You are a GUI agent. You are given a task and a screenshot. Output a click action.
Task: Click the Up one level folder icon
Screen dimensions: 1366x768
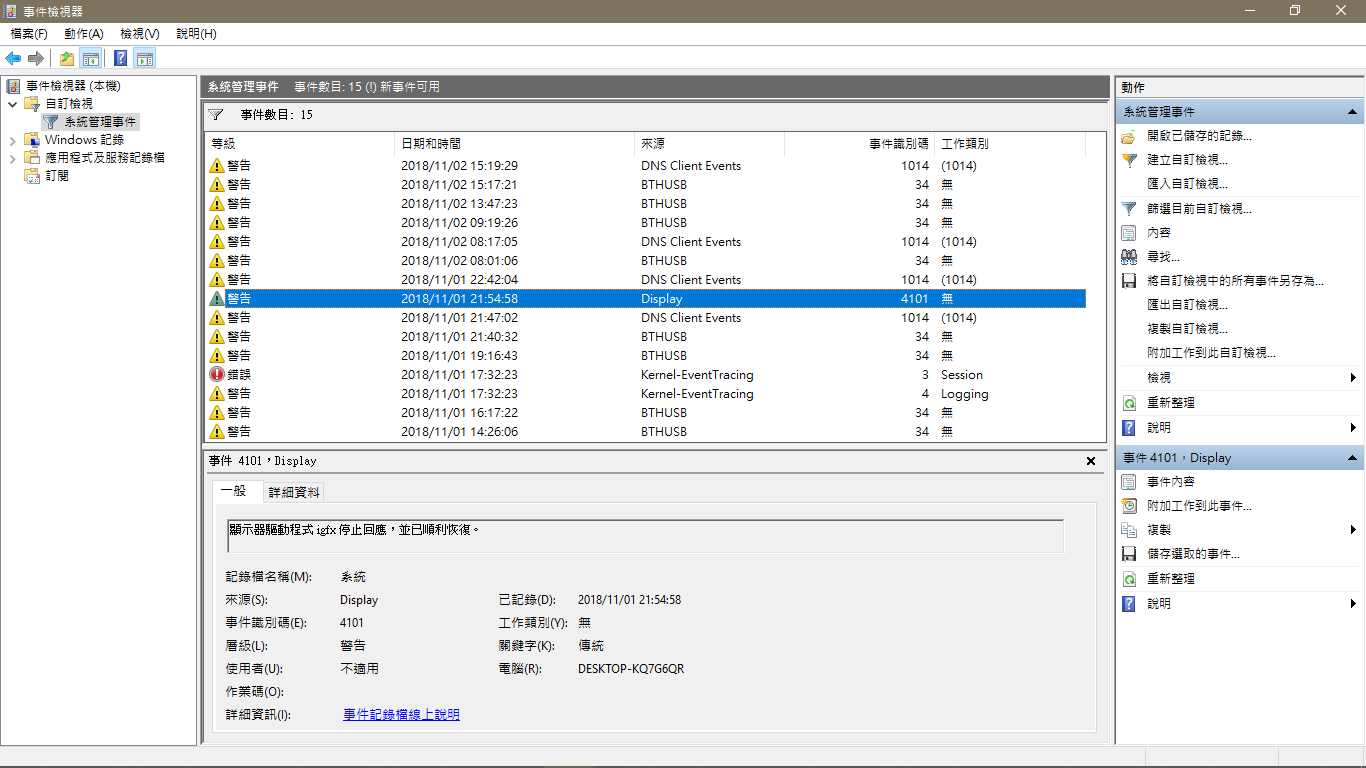(x=67, y=58)
